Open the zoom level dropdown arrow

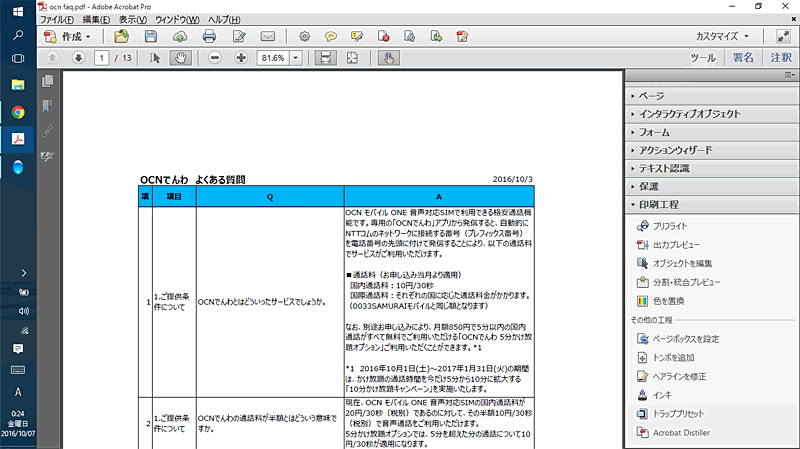pyautogui.click(x=296, y=58)
